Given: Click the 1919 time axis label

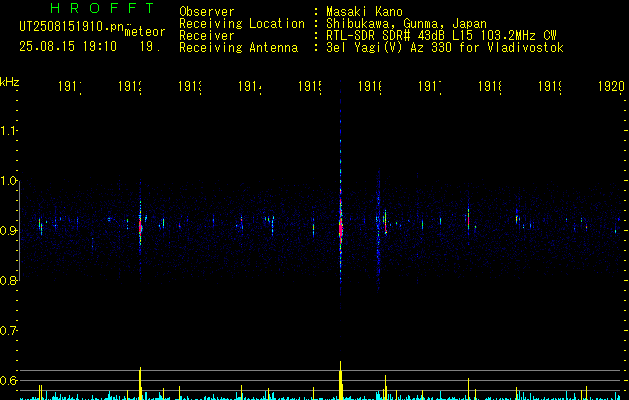Looking at the screenshot, I should coord(550,87).
